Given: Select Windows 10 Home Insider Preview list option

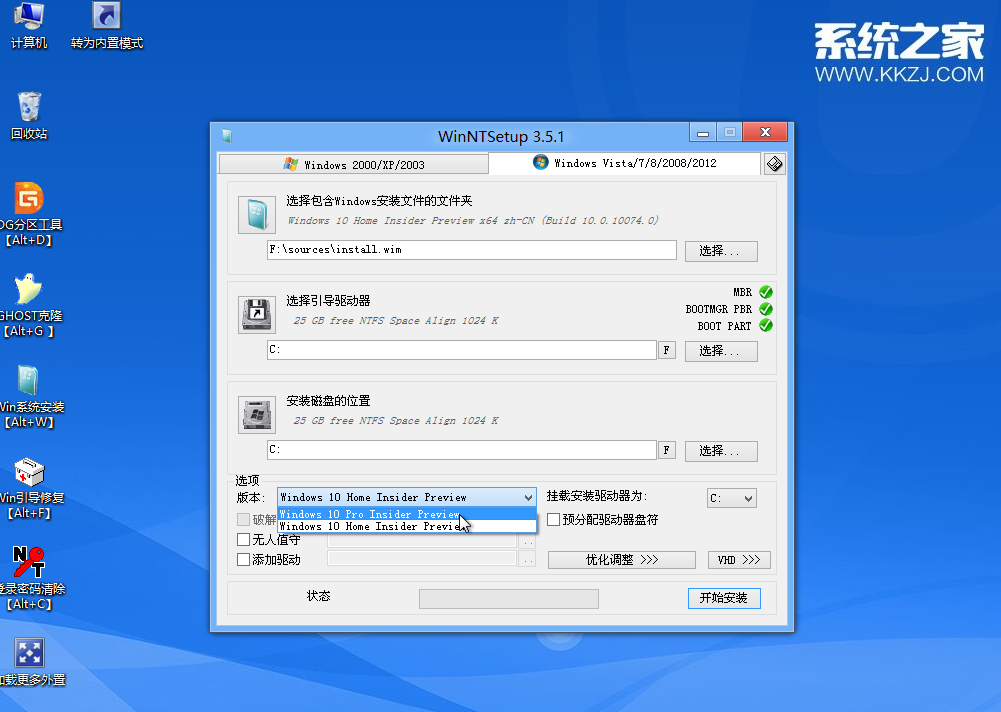Looking at the screenshot, I should 407,526.
